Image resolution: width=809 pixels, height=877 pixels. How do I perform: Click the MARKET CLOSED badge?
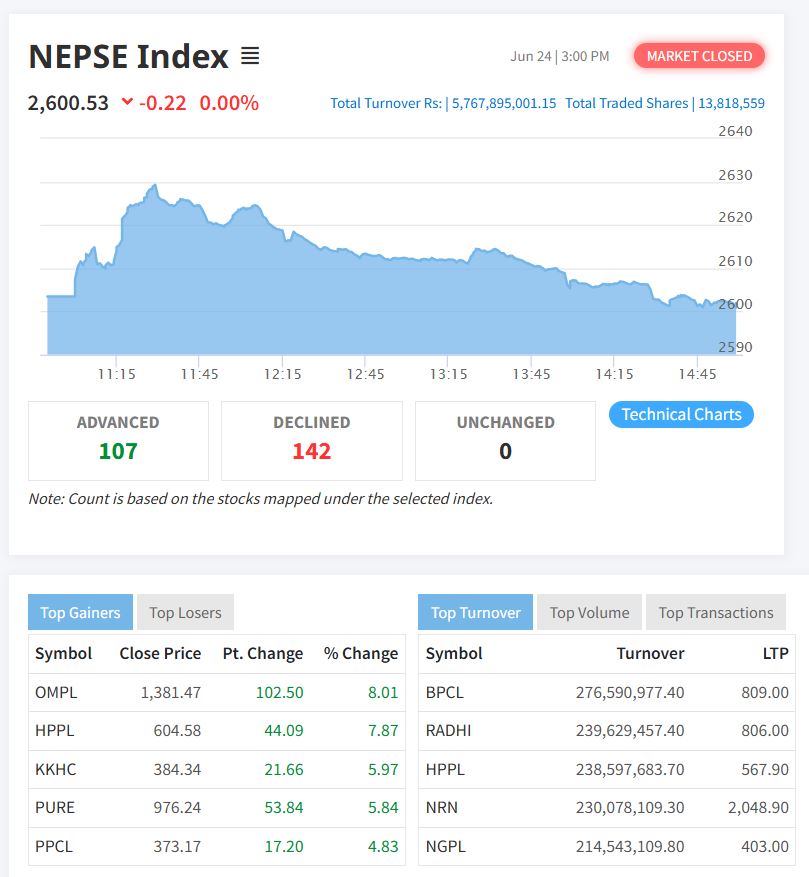(699, 56)
